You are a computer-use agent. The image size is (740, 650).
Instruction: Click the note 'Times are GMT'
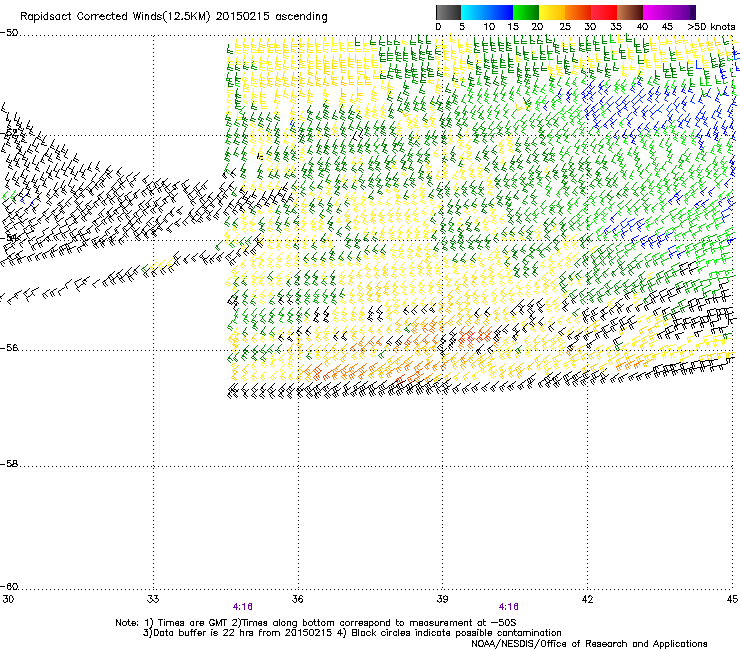click(193, 623)
